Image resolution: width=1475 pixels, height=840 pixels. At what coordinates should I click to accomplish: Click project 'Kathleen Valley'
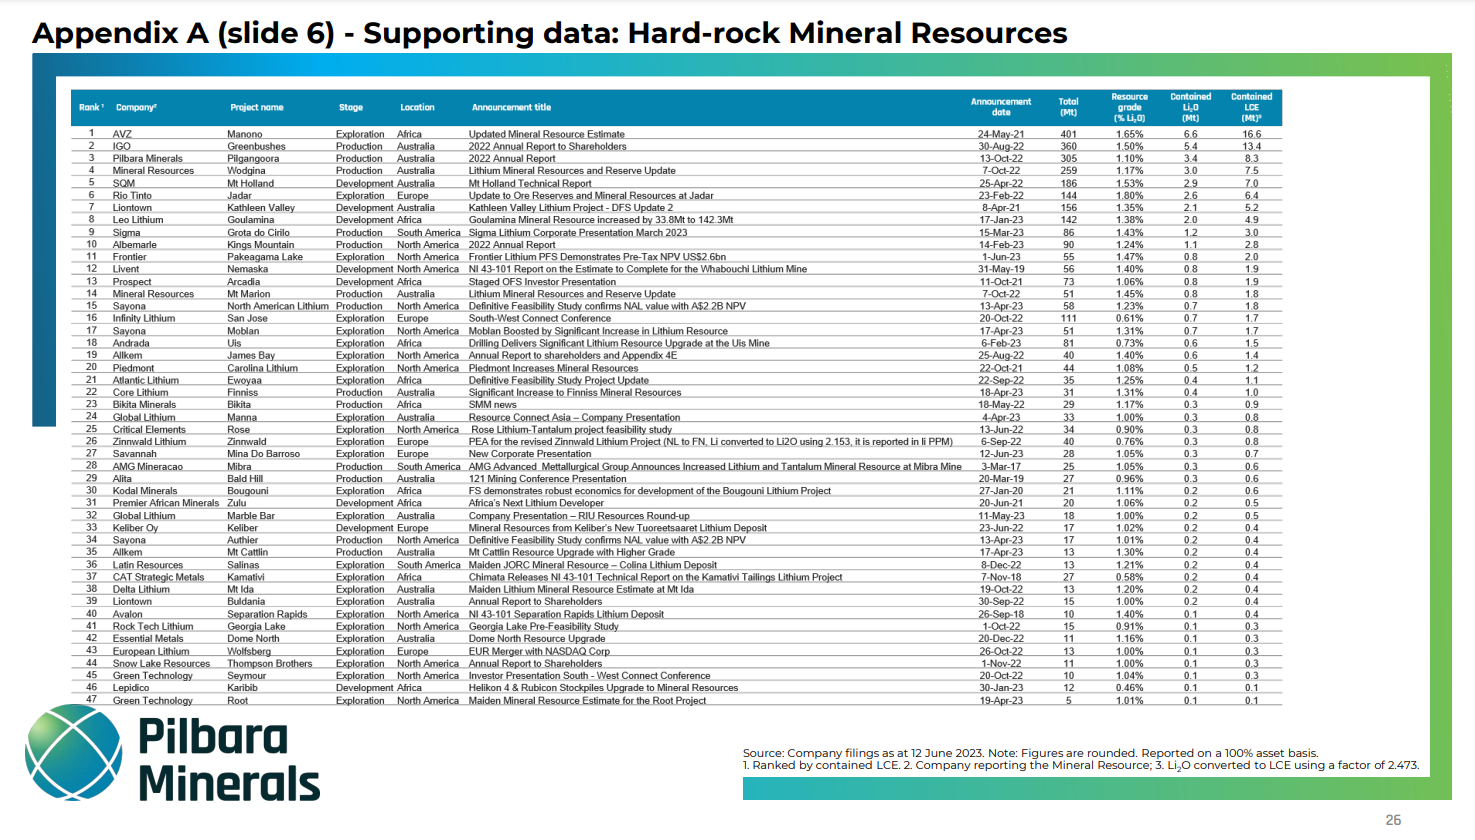click(261, 208)
